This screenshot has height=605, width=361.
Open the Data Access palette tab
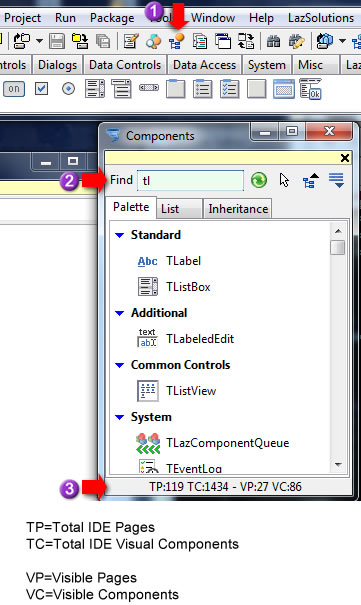204,65
